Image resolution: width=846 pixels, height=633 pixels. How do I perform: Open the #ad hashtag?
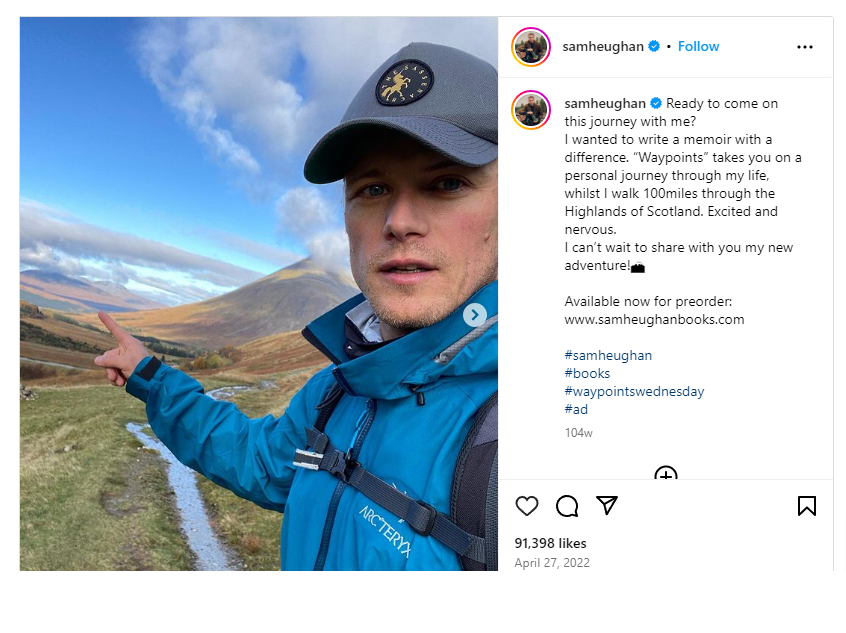coord(576,409)
